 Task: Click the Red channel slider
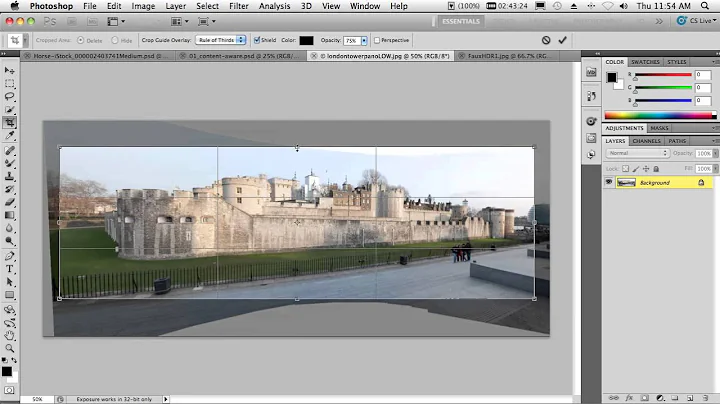pos(663,75)
